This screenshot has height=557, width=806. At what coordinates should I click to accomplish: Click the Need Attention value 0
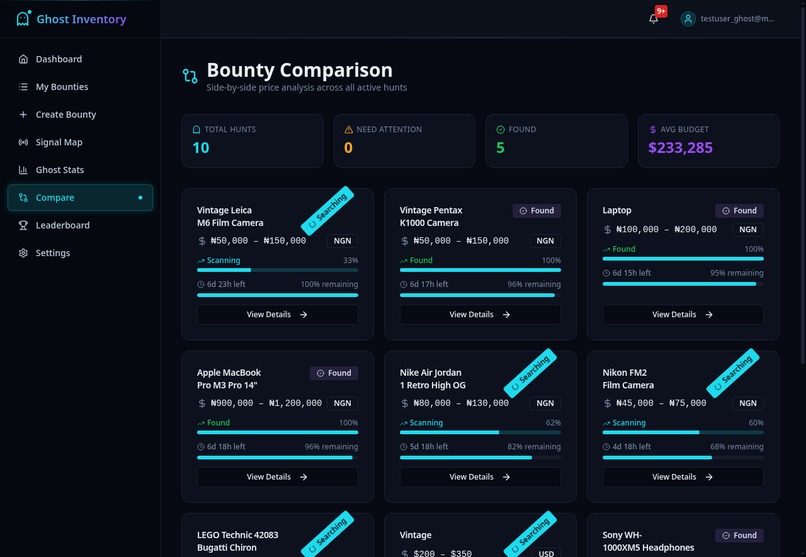point(348,148)
